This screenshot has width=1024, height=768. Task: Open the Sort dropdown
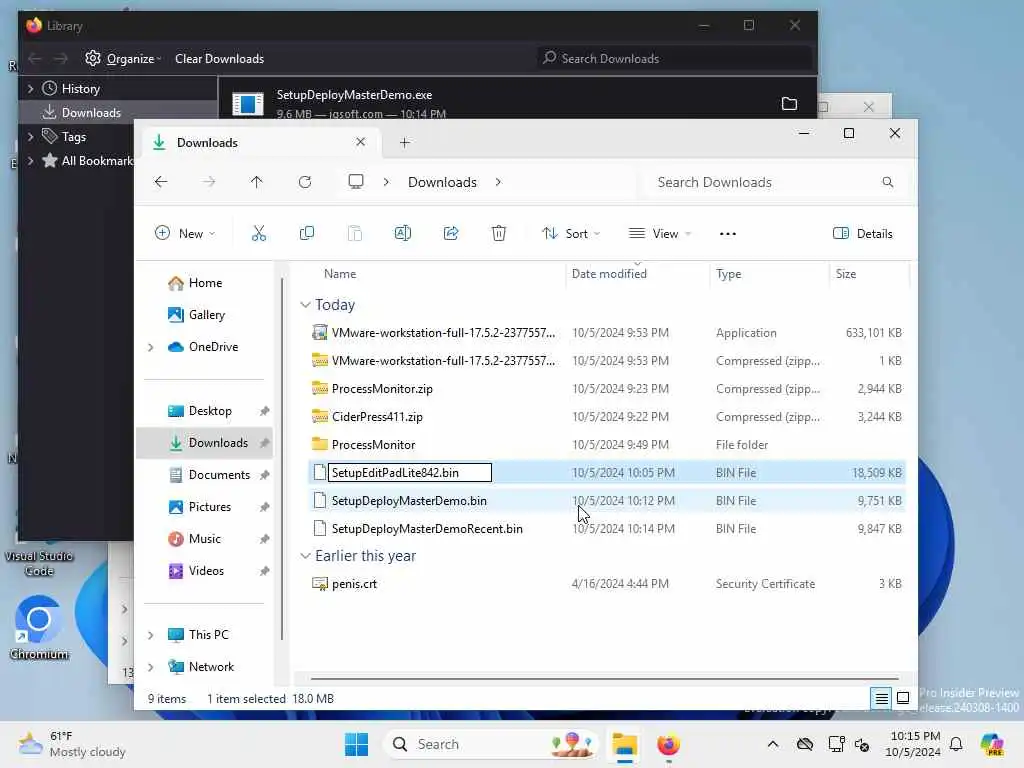click(571, 233)
